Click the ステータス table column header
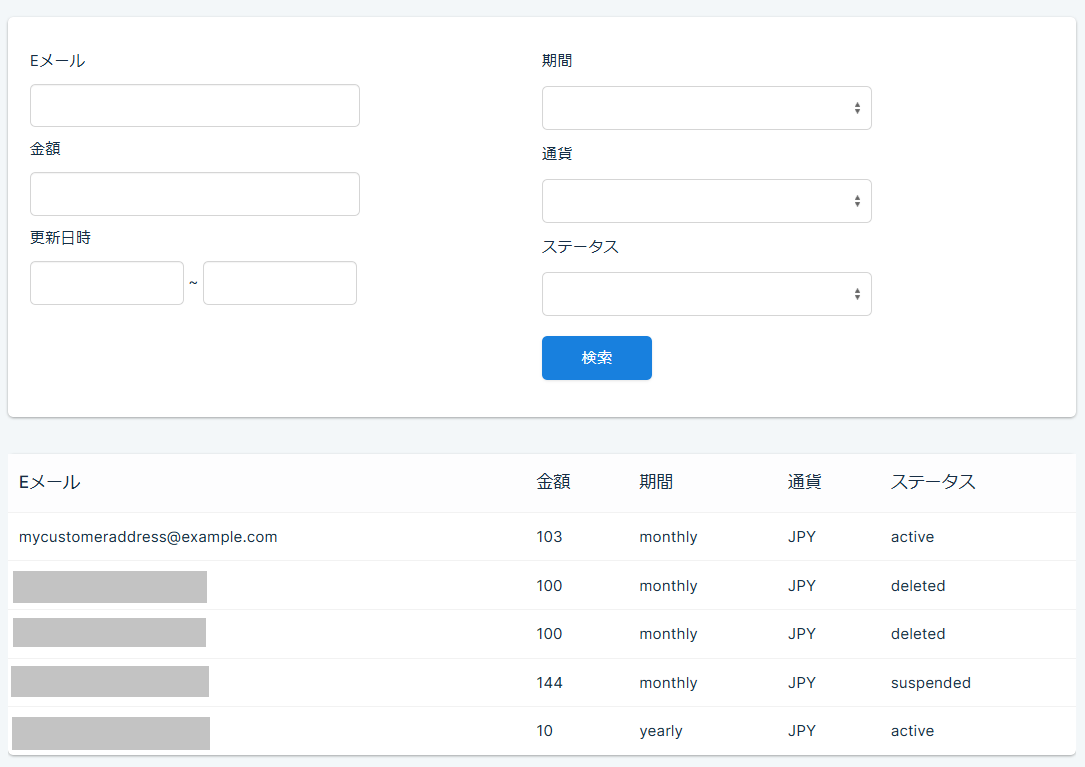1085x767 pixels. tap(933, 482)
